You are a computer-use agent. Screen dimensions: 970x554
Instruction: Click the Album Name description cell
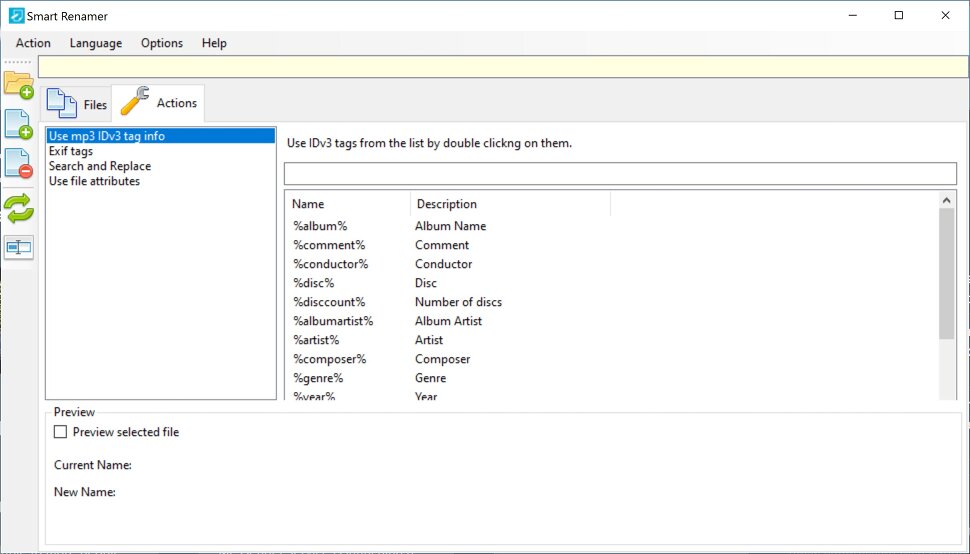pyautogui.click(x=450, y=226)
